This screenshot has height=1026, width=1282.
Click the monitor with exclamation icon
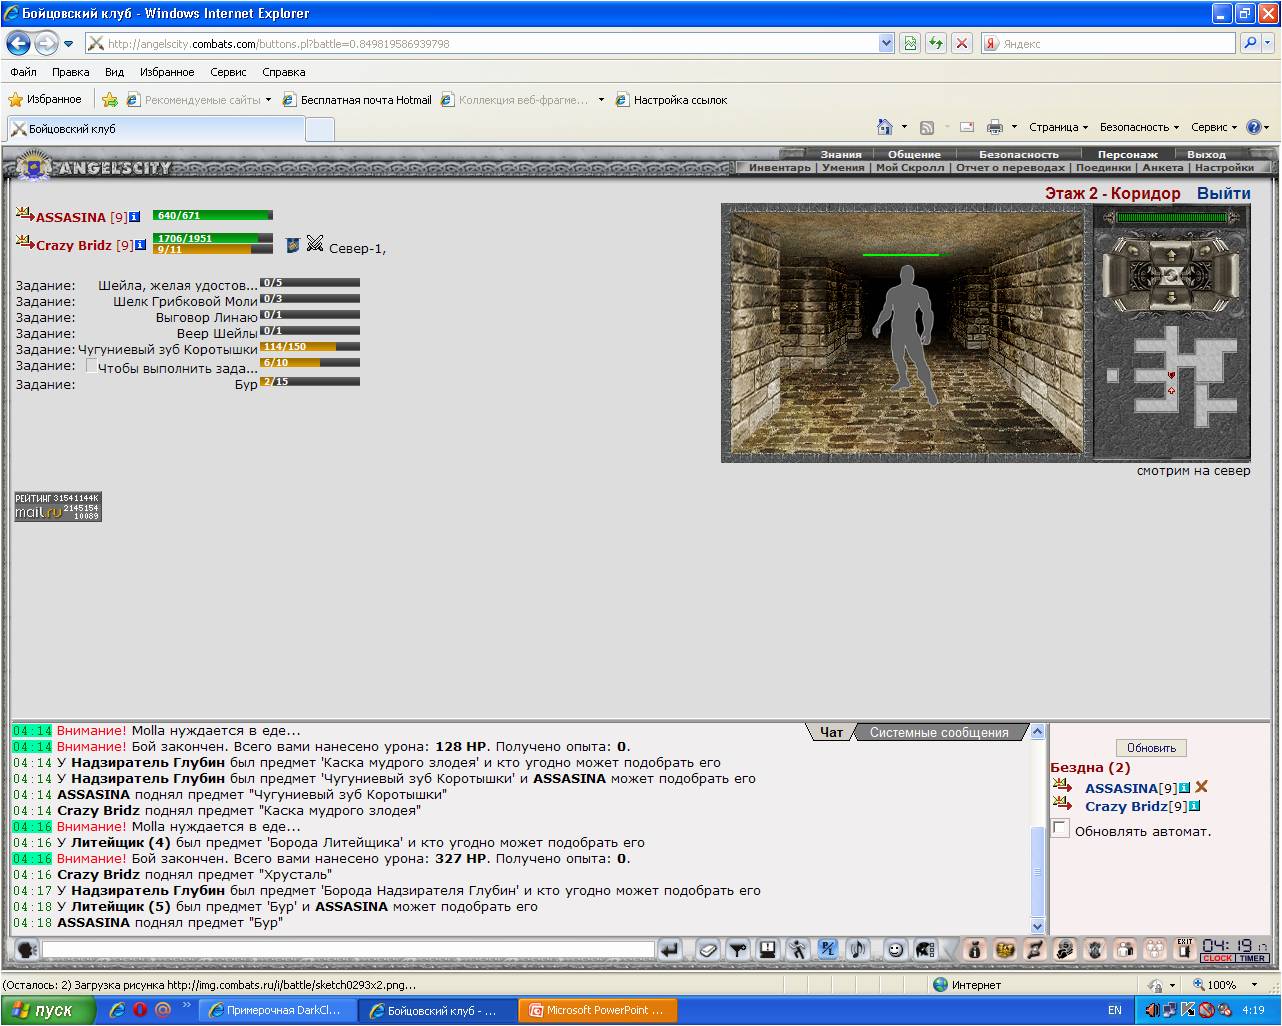click(x=767, y=950)
